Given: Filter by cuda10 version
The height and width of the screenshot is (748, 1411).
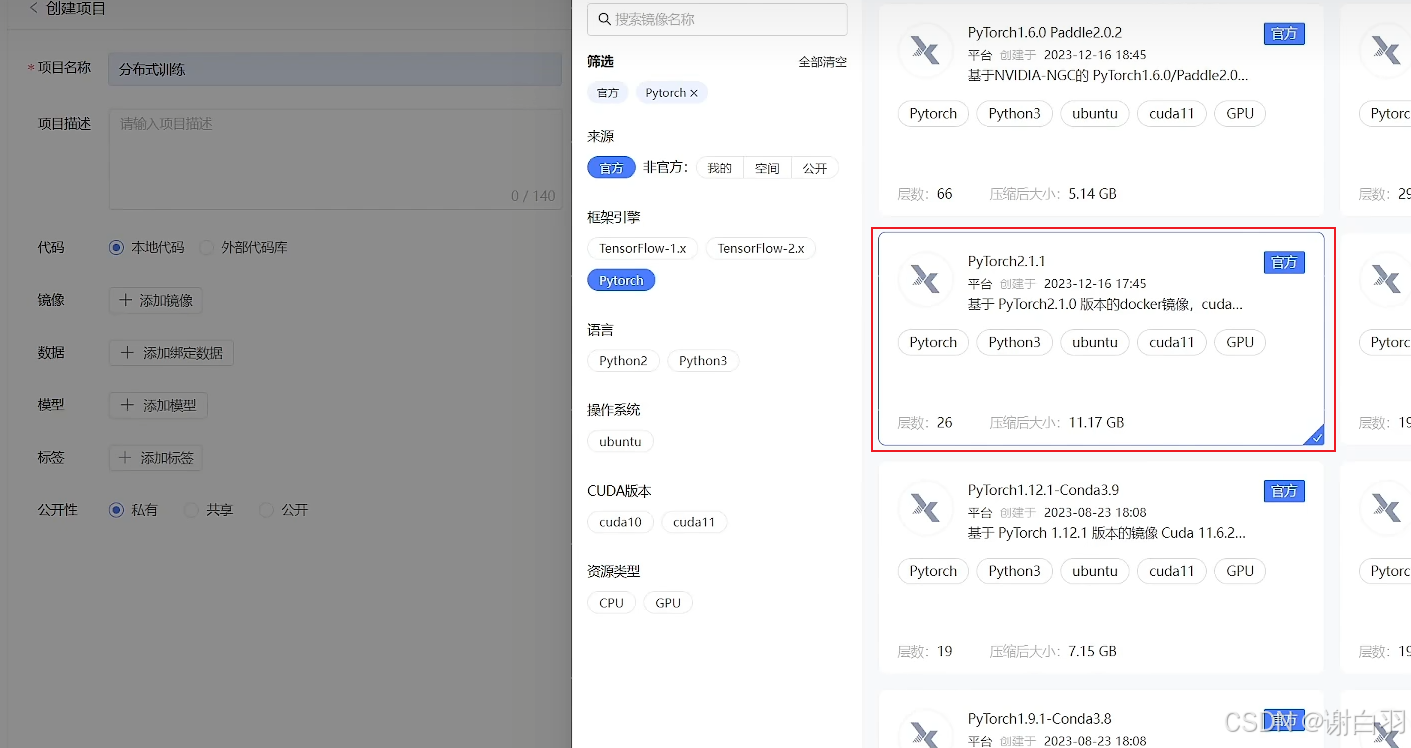Looking at the screenshot, I should point(620,522).
